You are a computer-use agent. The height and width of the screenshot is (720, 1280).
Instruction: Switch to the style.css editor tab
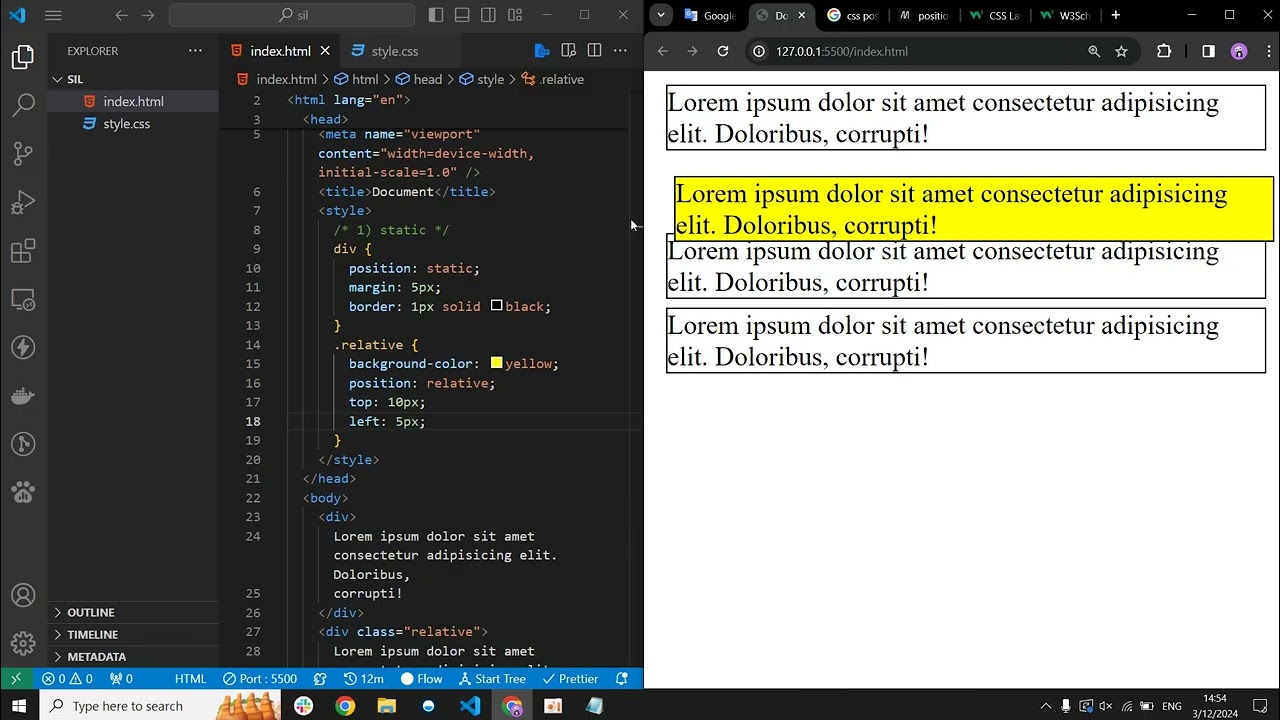tap(395, 51)
